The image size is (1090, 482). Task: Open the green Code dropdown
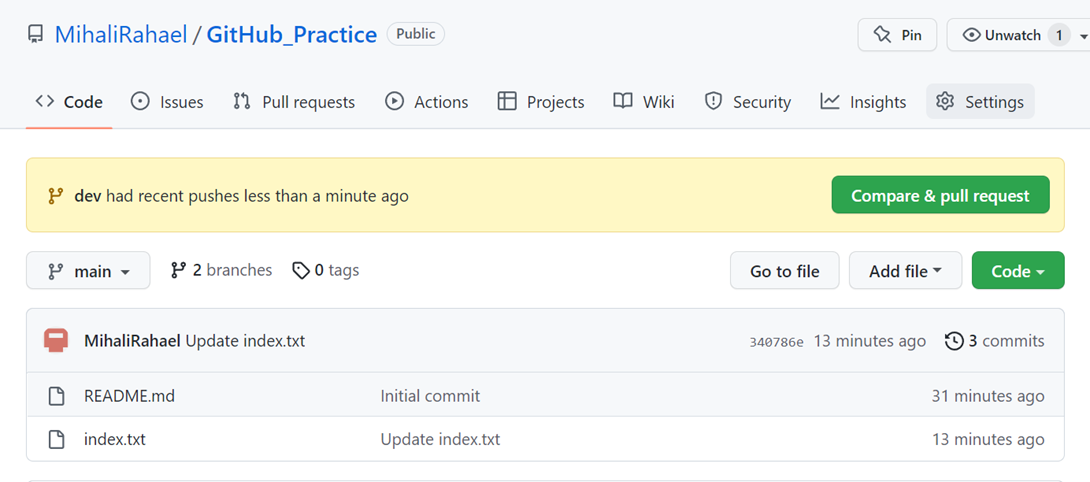(1017, 271)
